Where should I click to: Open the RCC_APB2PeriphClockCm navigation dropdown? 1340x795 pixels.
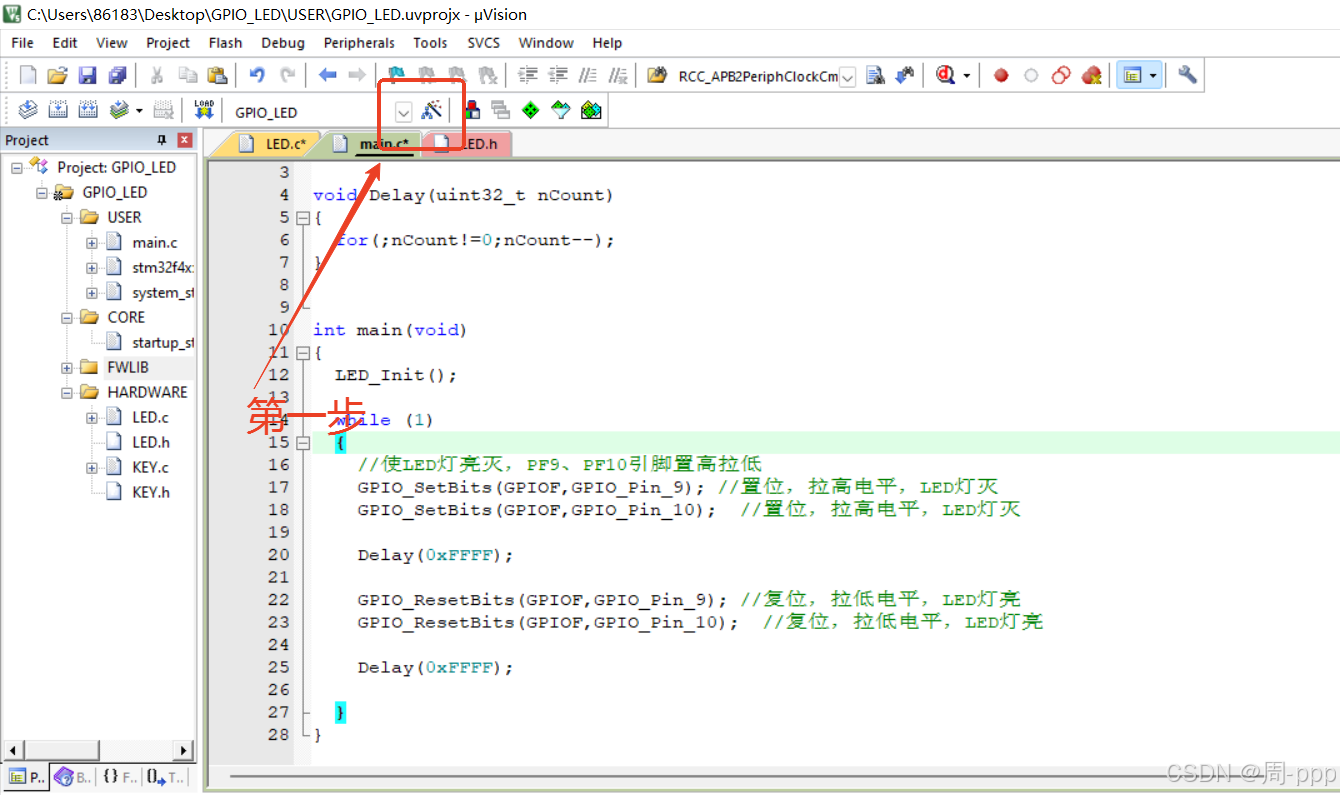click(x=849, y=75)
